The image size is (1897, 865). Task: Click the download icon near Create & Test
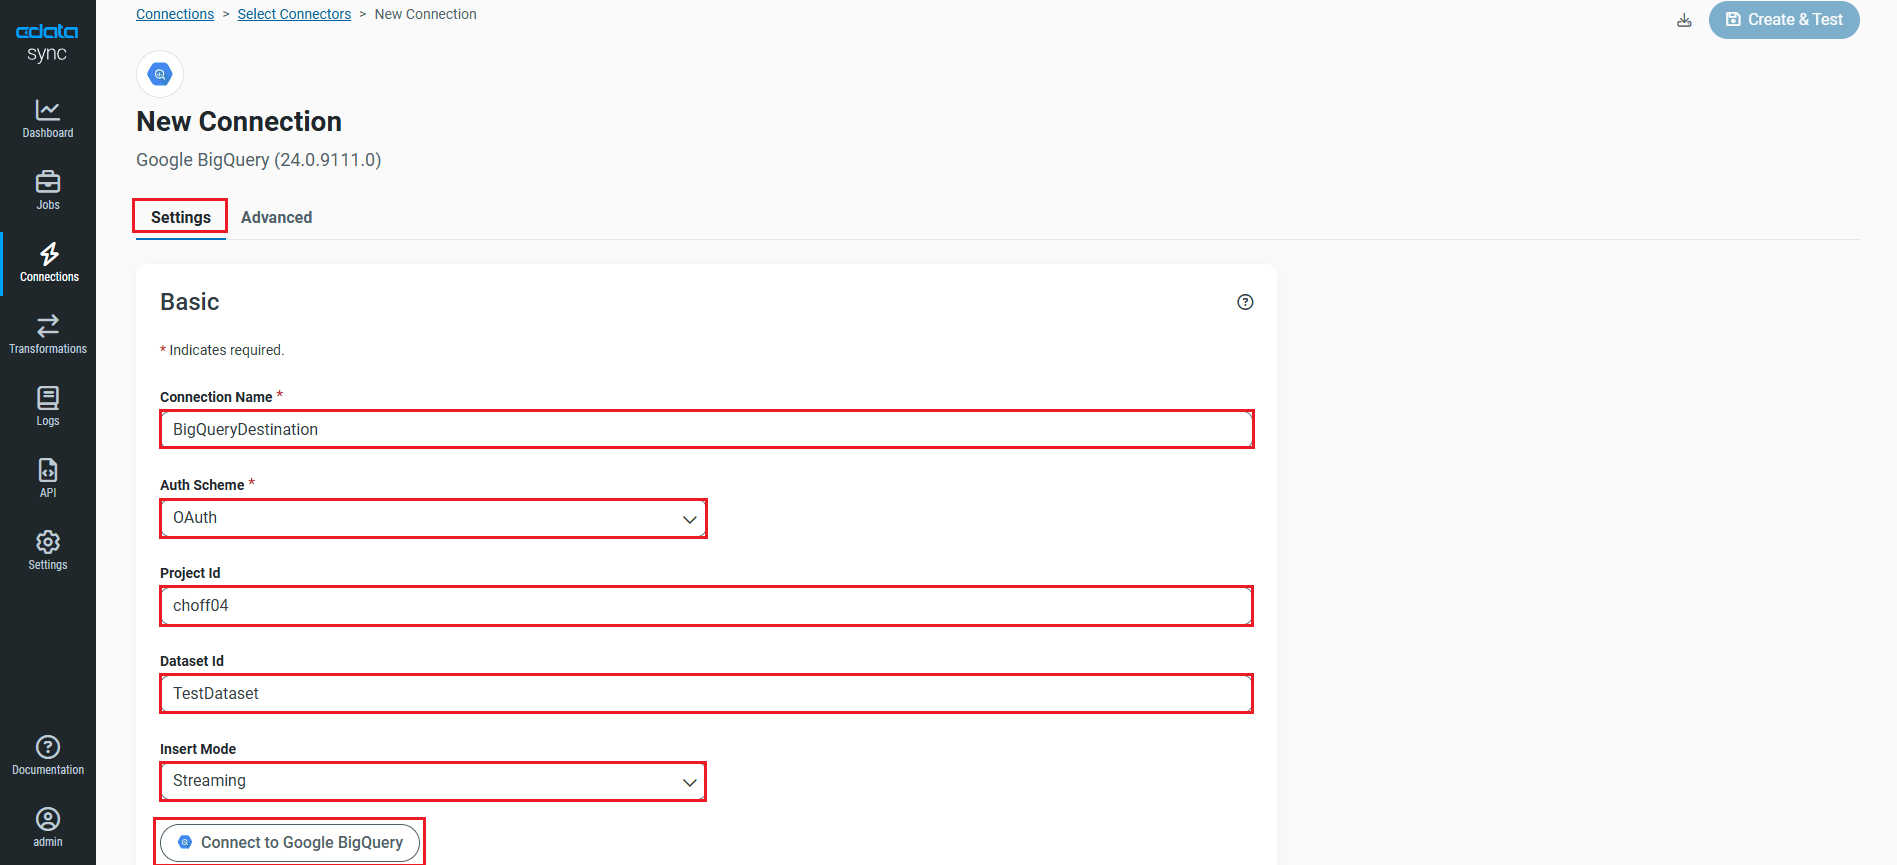[x=1684, y=20]
